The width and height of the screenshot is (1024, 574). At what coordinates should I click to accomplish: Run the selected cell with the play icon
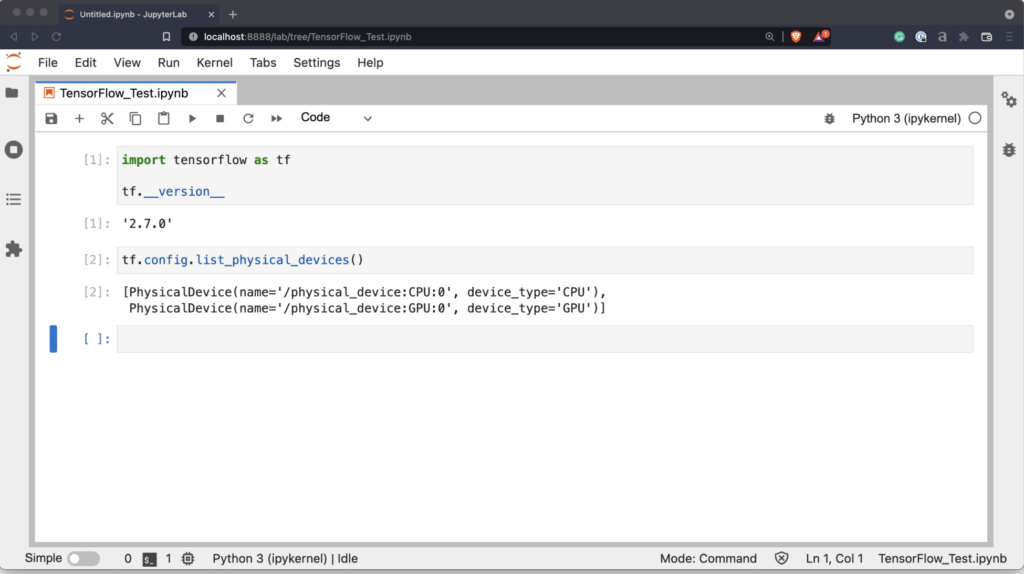pyautogui.click(x=192, y=118)
